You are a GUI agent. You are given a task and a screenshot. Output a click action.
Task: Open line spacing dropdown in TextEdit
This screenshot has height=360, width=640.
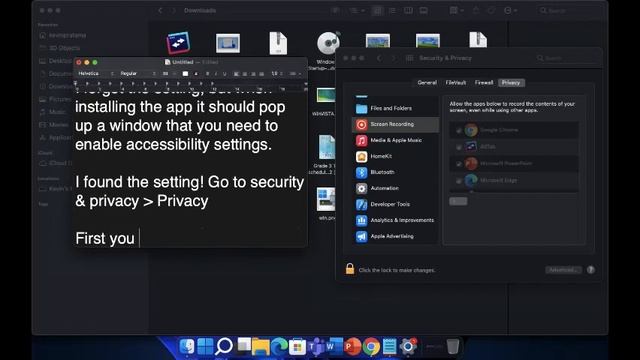(278, 74)
